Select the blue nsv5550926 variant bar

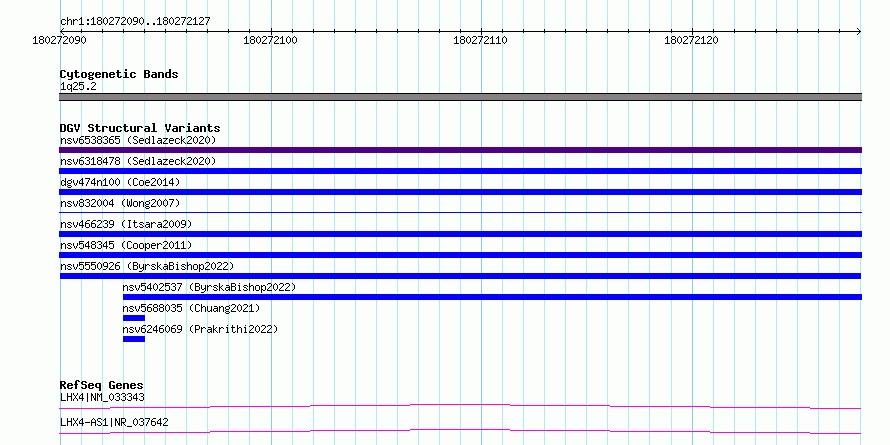pos(461,276)
